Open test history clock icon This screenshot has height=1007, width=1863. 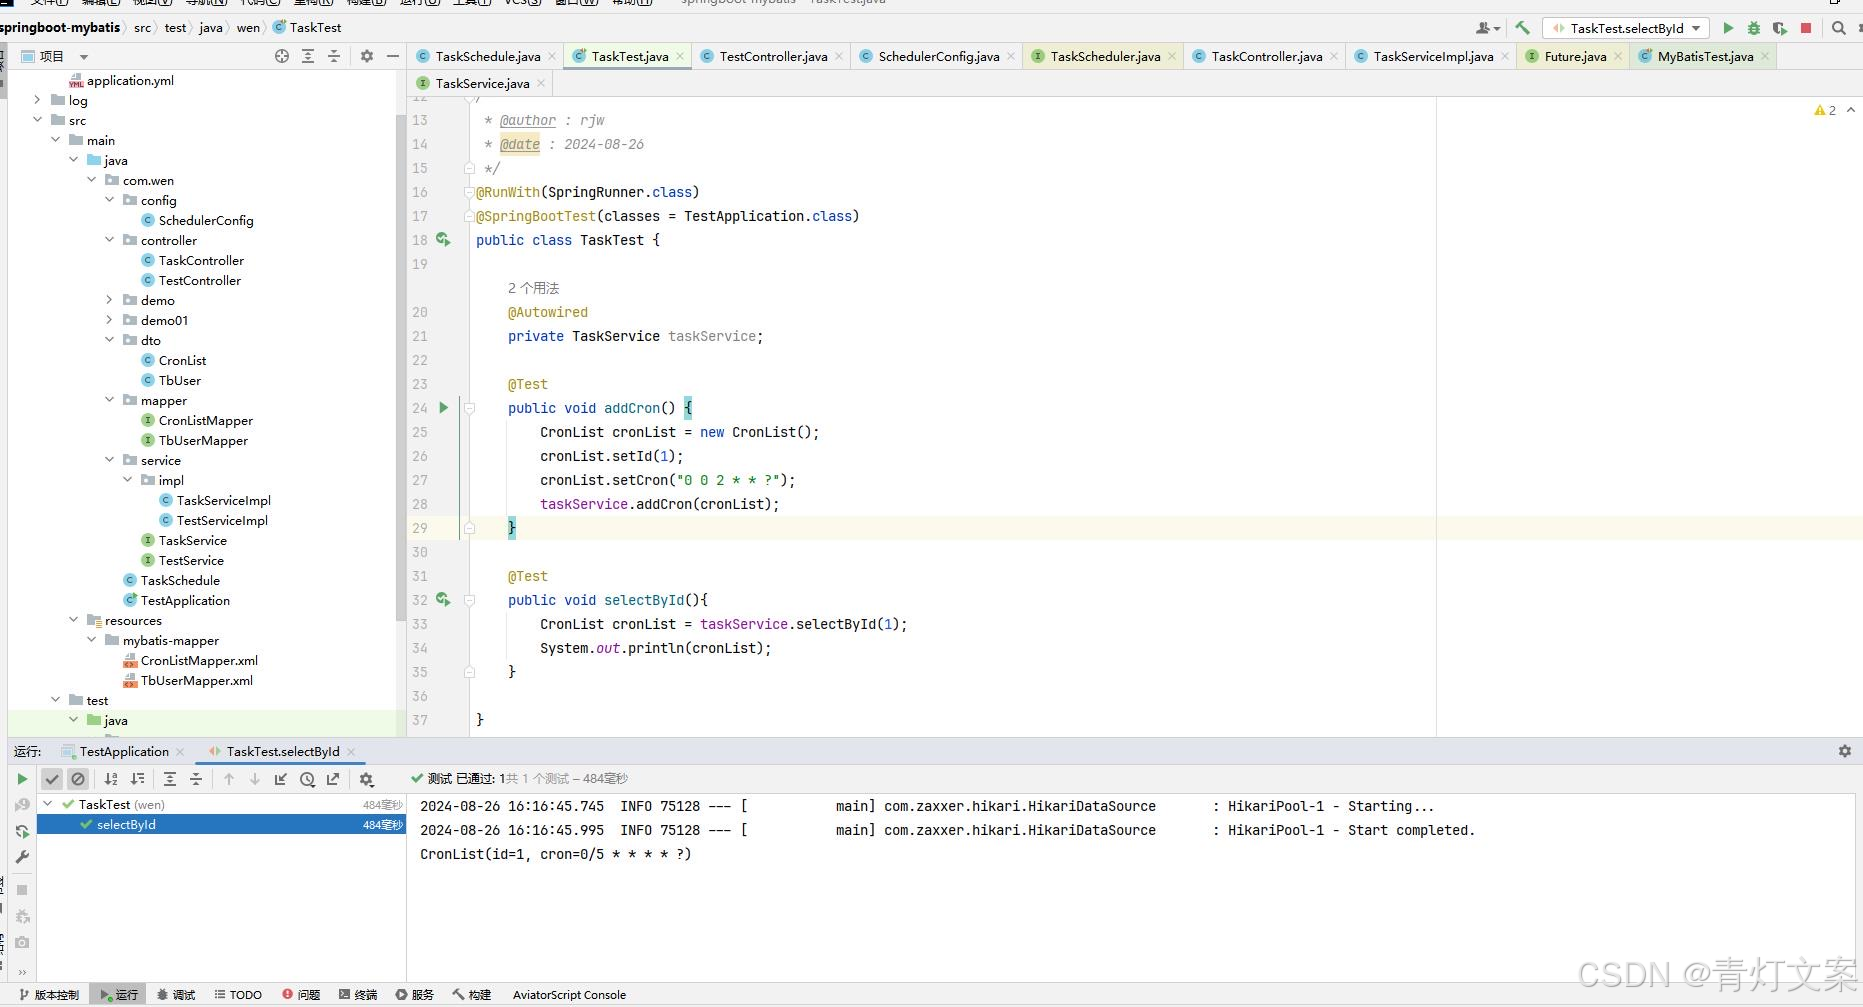[307, 779]
